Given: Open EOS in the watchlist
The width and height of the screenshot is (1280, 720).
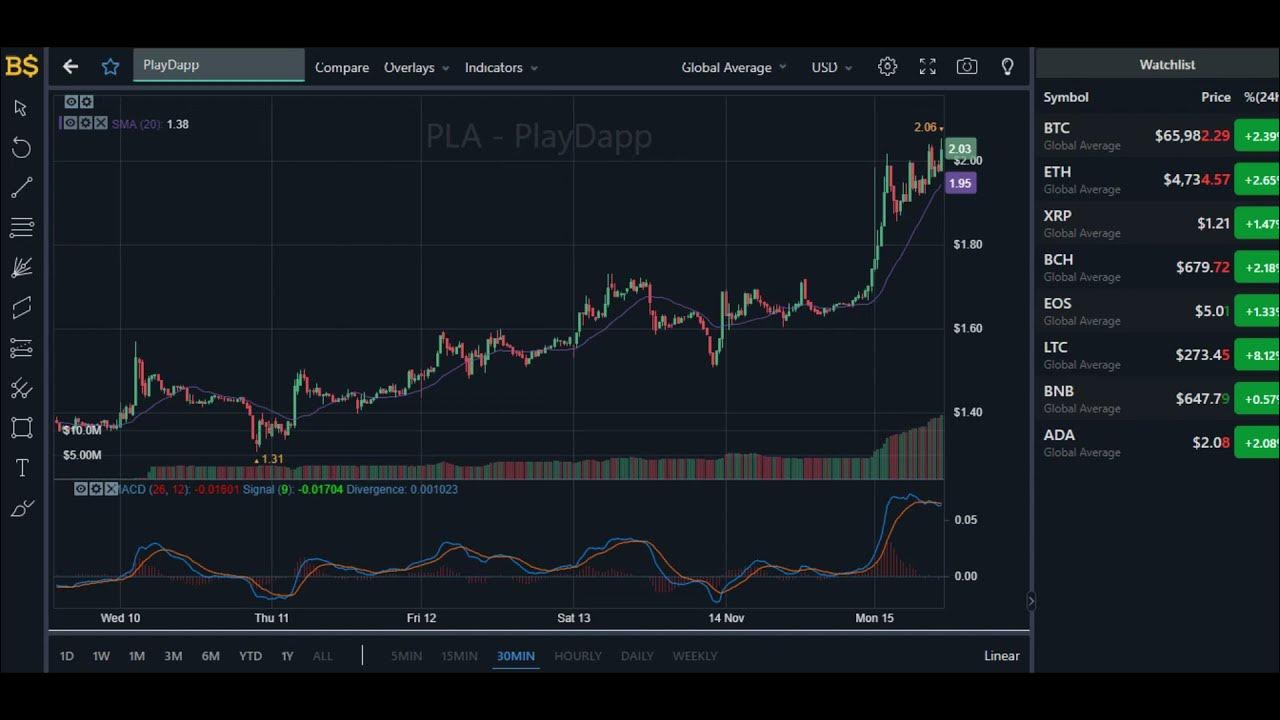Looking at the screenshot, I should tap(1158, 311).
